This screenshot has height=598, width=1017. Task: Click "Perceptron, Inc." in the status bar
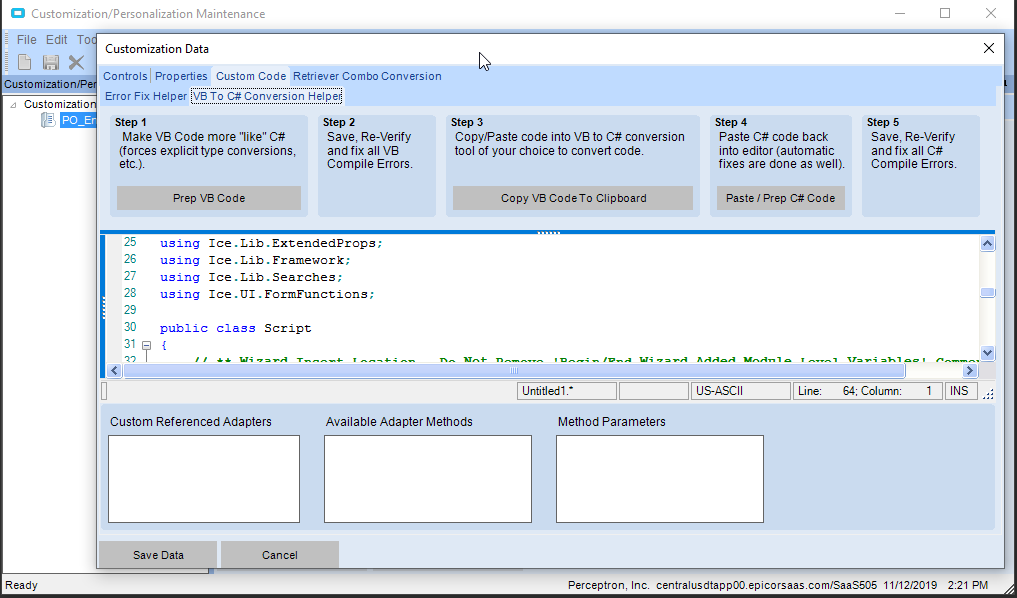tap(608, 585)
